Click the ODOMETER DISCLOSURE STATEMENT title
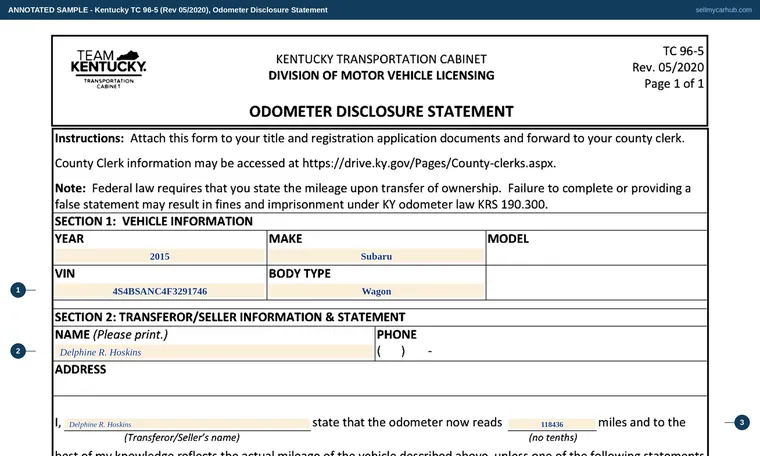Viewport: 760px width, 456px height. click(x=381, y=111)
